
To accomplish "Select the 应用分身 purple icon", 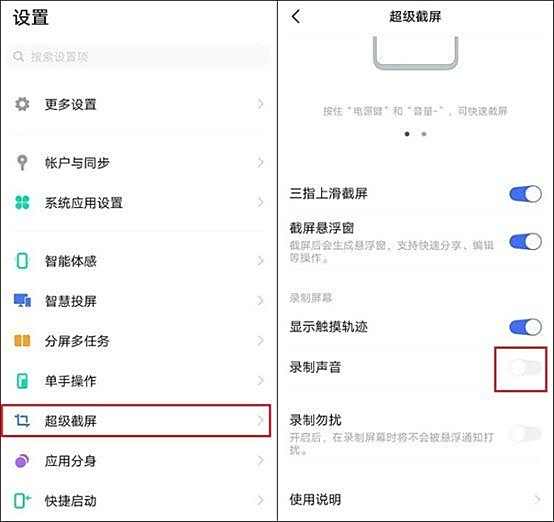I will click(x=22, y=461).
